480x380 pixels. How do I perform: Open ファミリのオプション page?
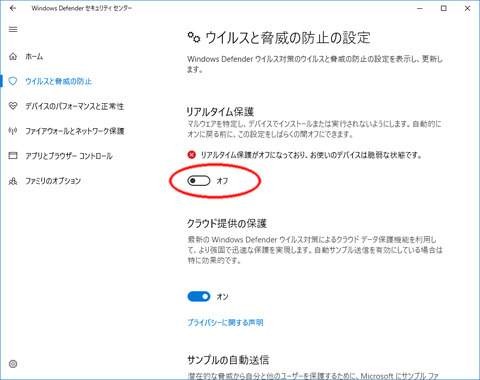pyautogui.click(x=53, y=181)
